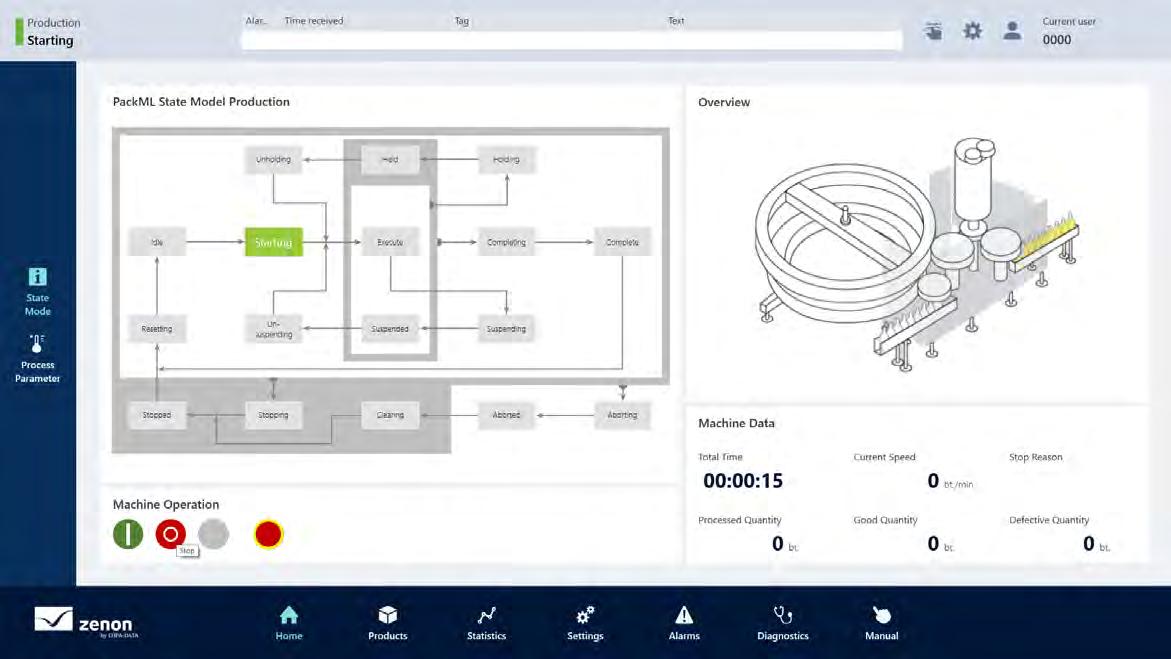Viewport: 1171px width, 659px height.
Task: Select the Complete state box
Action: (x=622, y=242)
